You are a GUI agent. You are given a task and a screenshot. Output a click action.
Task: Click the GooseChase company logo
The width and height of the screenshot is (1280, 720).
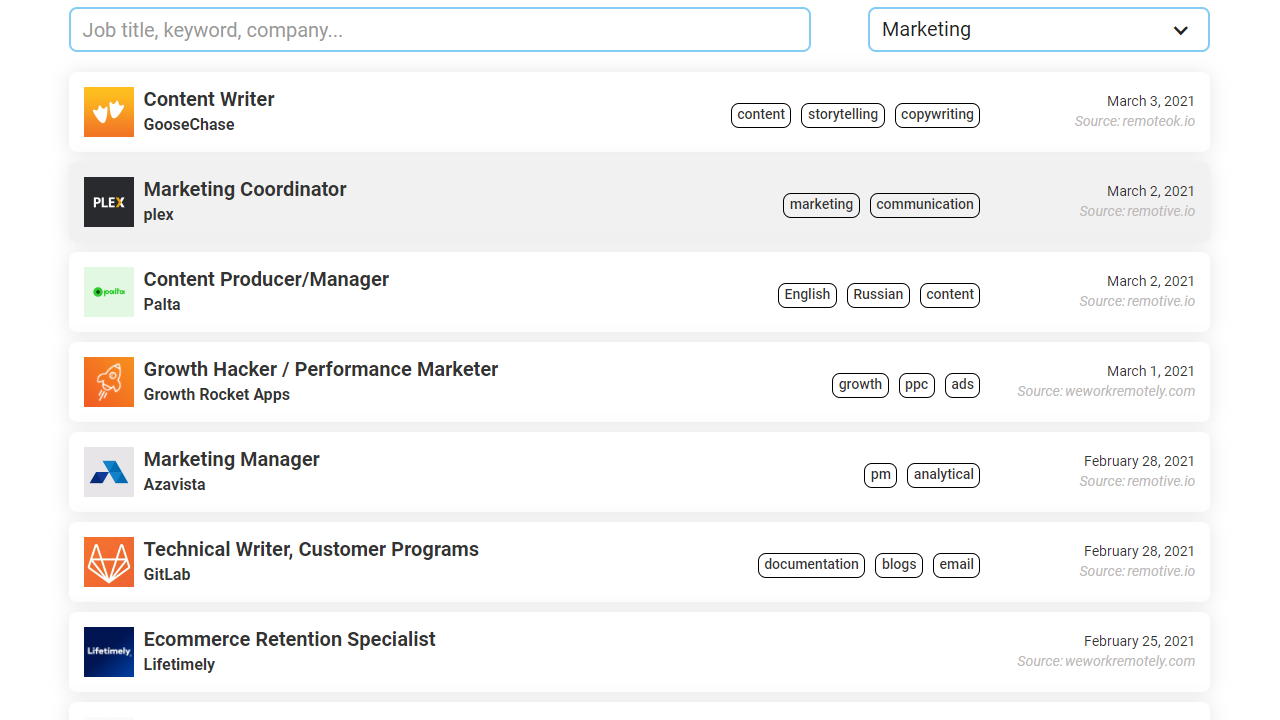pyautogui.click(x=109, y=112)
